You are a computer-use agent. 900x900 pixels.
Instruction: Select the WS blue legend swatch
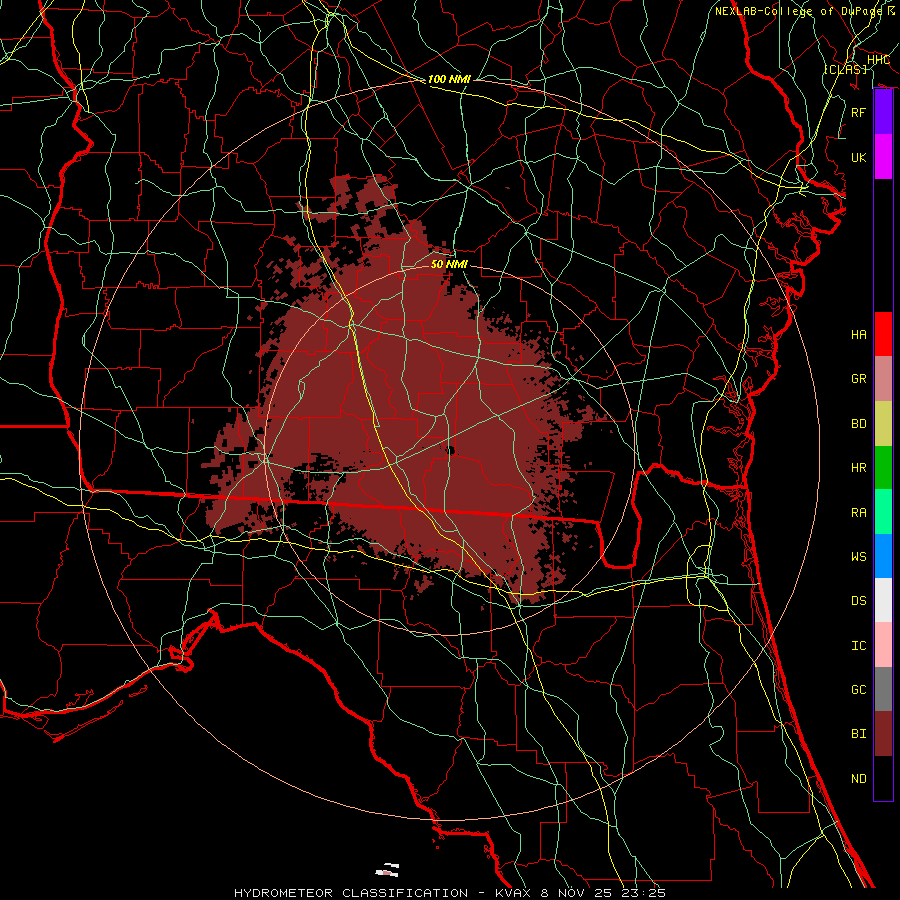[x=883, y=556]
